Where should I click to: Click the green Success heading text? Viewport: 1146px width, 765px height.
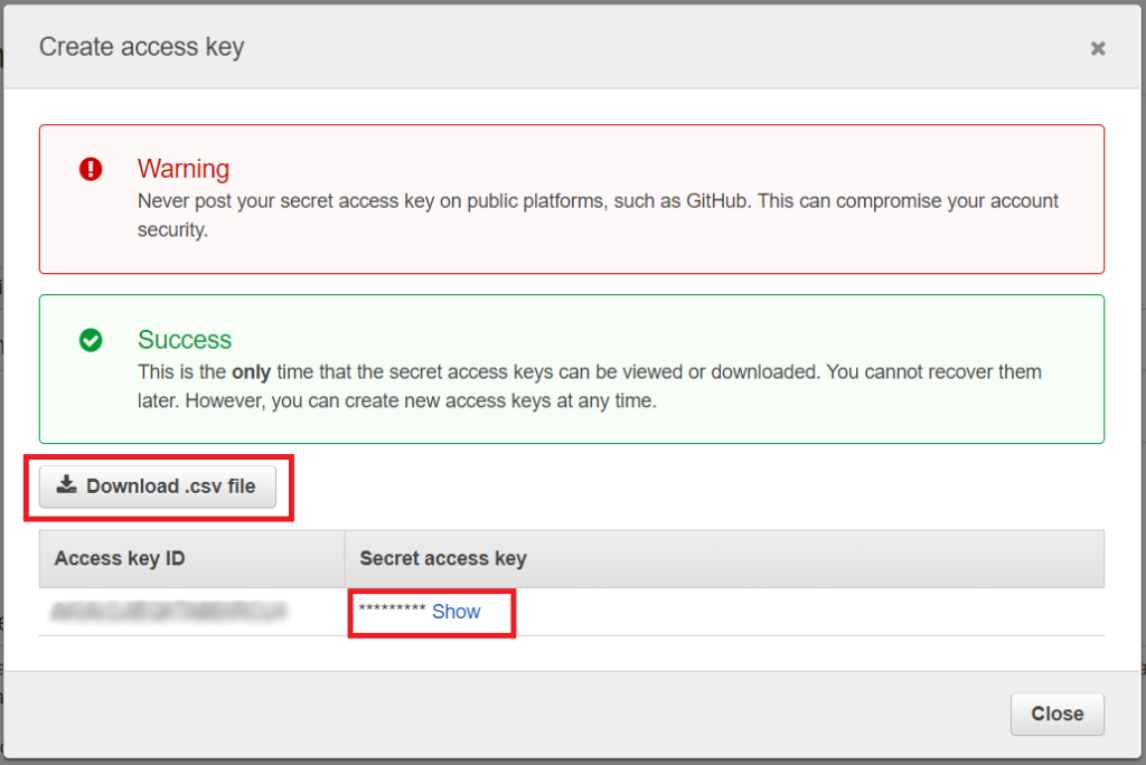pos(184,340)
